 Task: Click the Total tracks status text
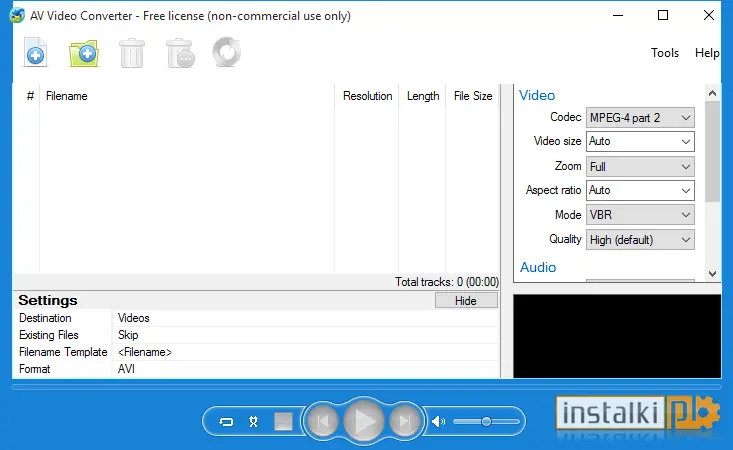pos(447,282)
